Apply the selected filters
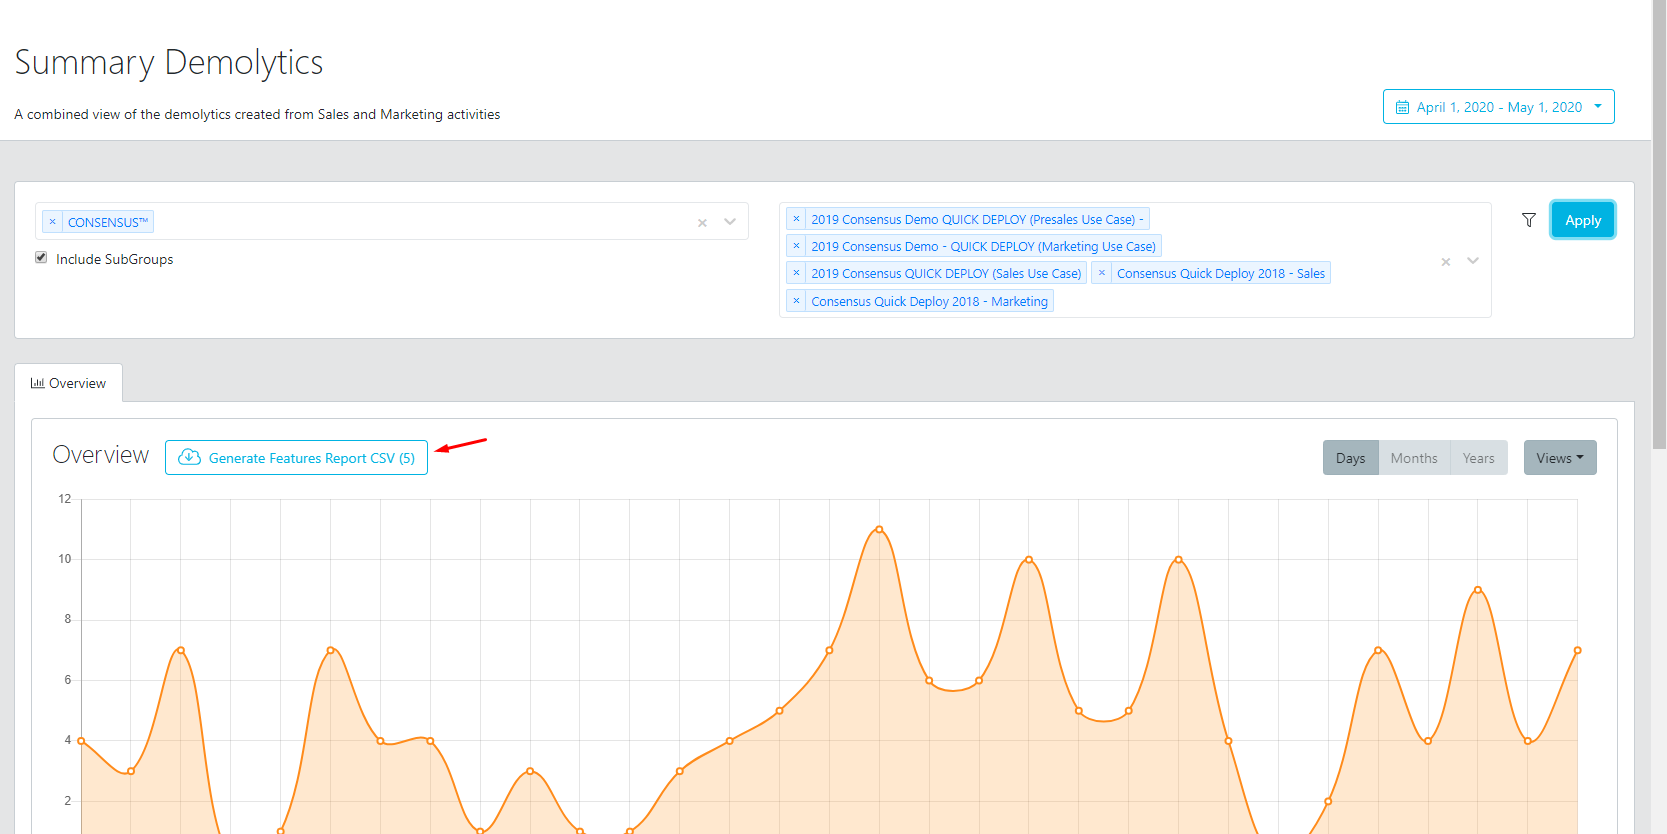 click(1583, 220)
